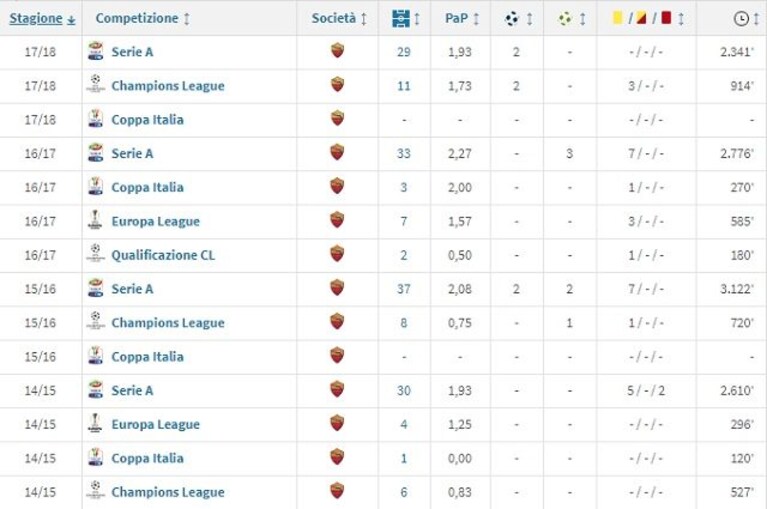Open 14/15 Europa League competition link
Image resolution: width=767 pixels, height=509 pixels.
coord(156,424)
